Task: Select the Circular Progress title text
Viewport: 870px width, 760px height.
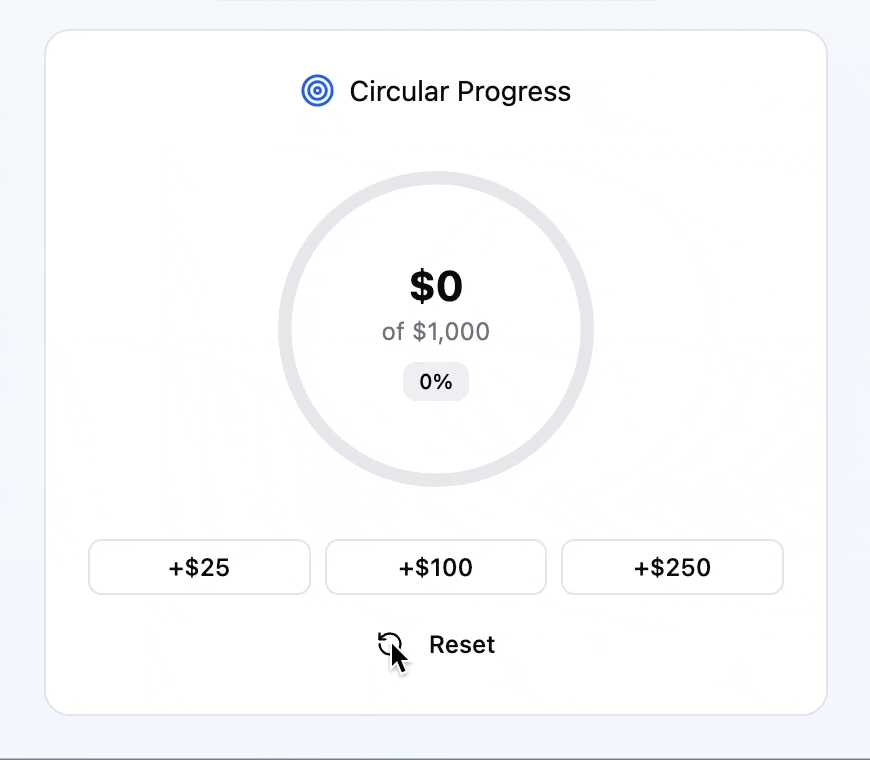Action: [460, 92]
